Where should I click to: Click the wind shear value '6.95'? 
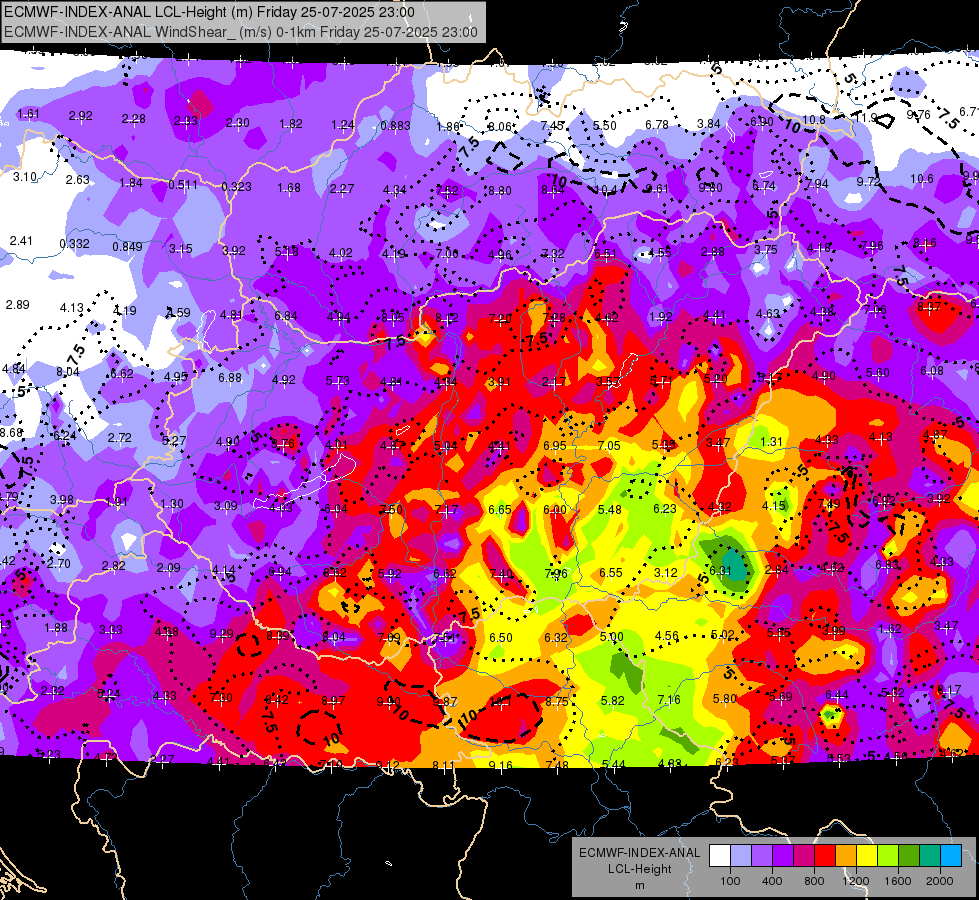coord(554,445)
